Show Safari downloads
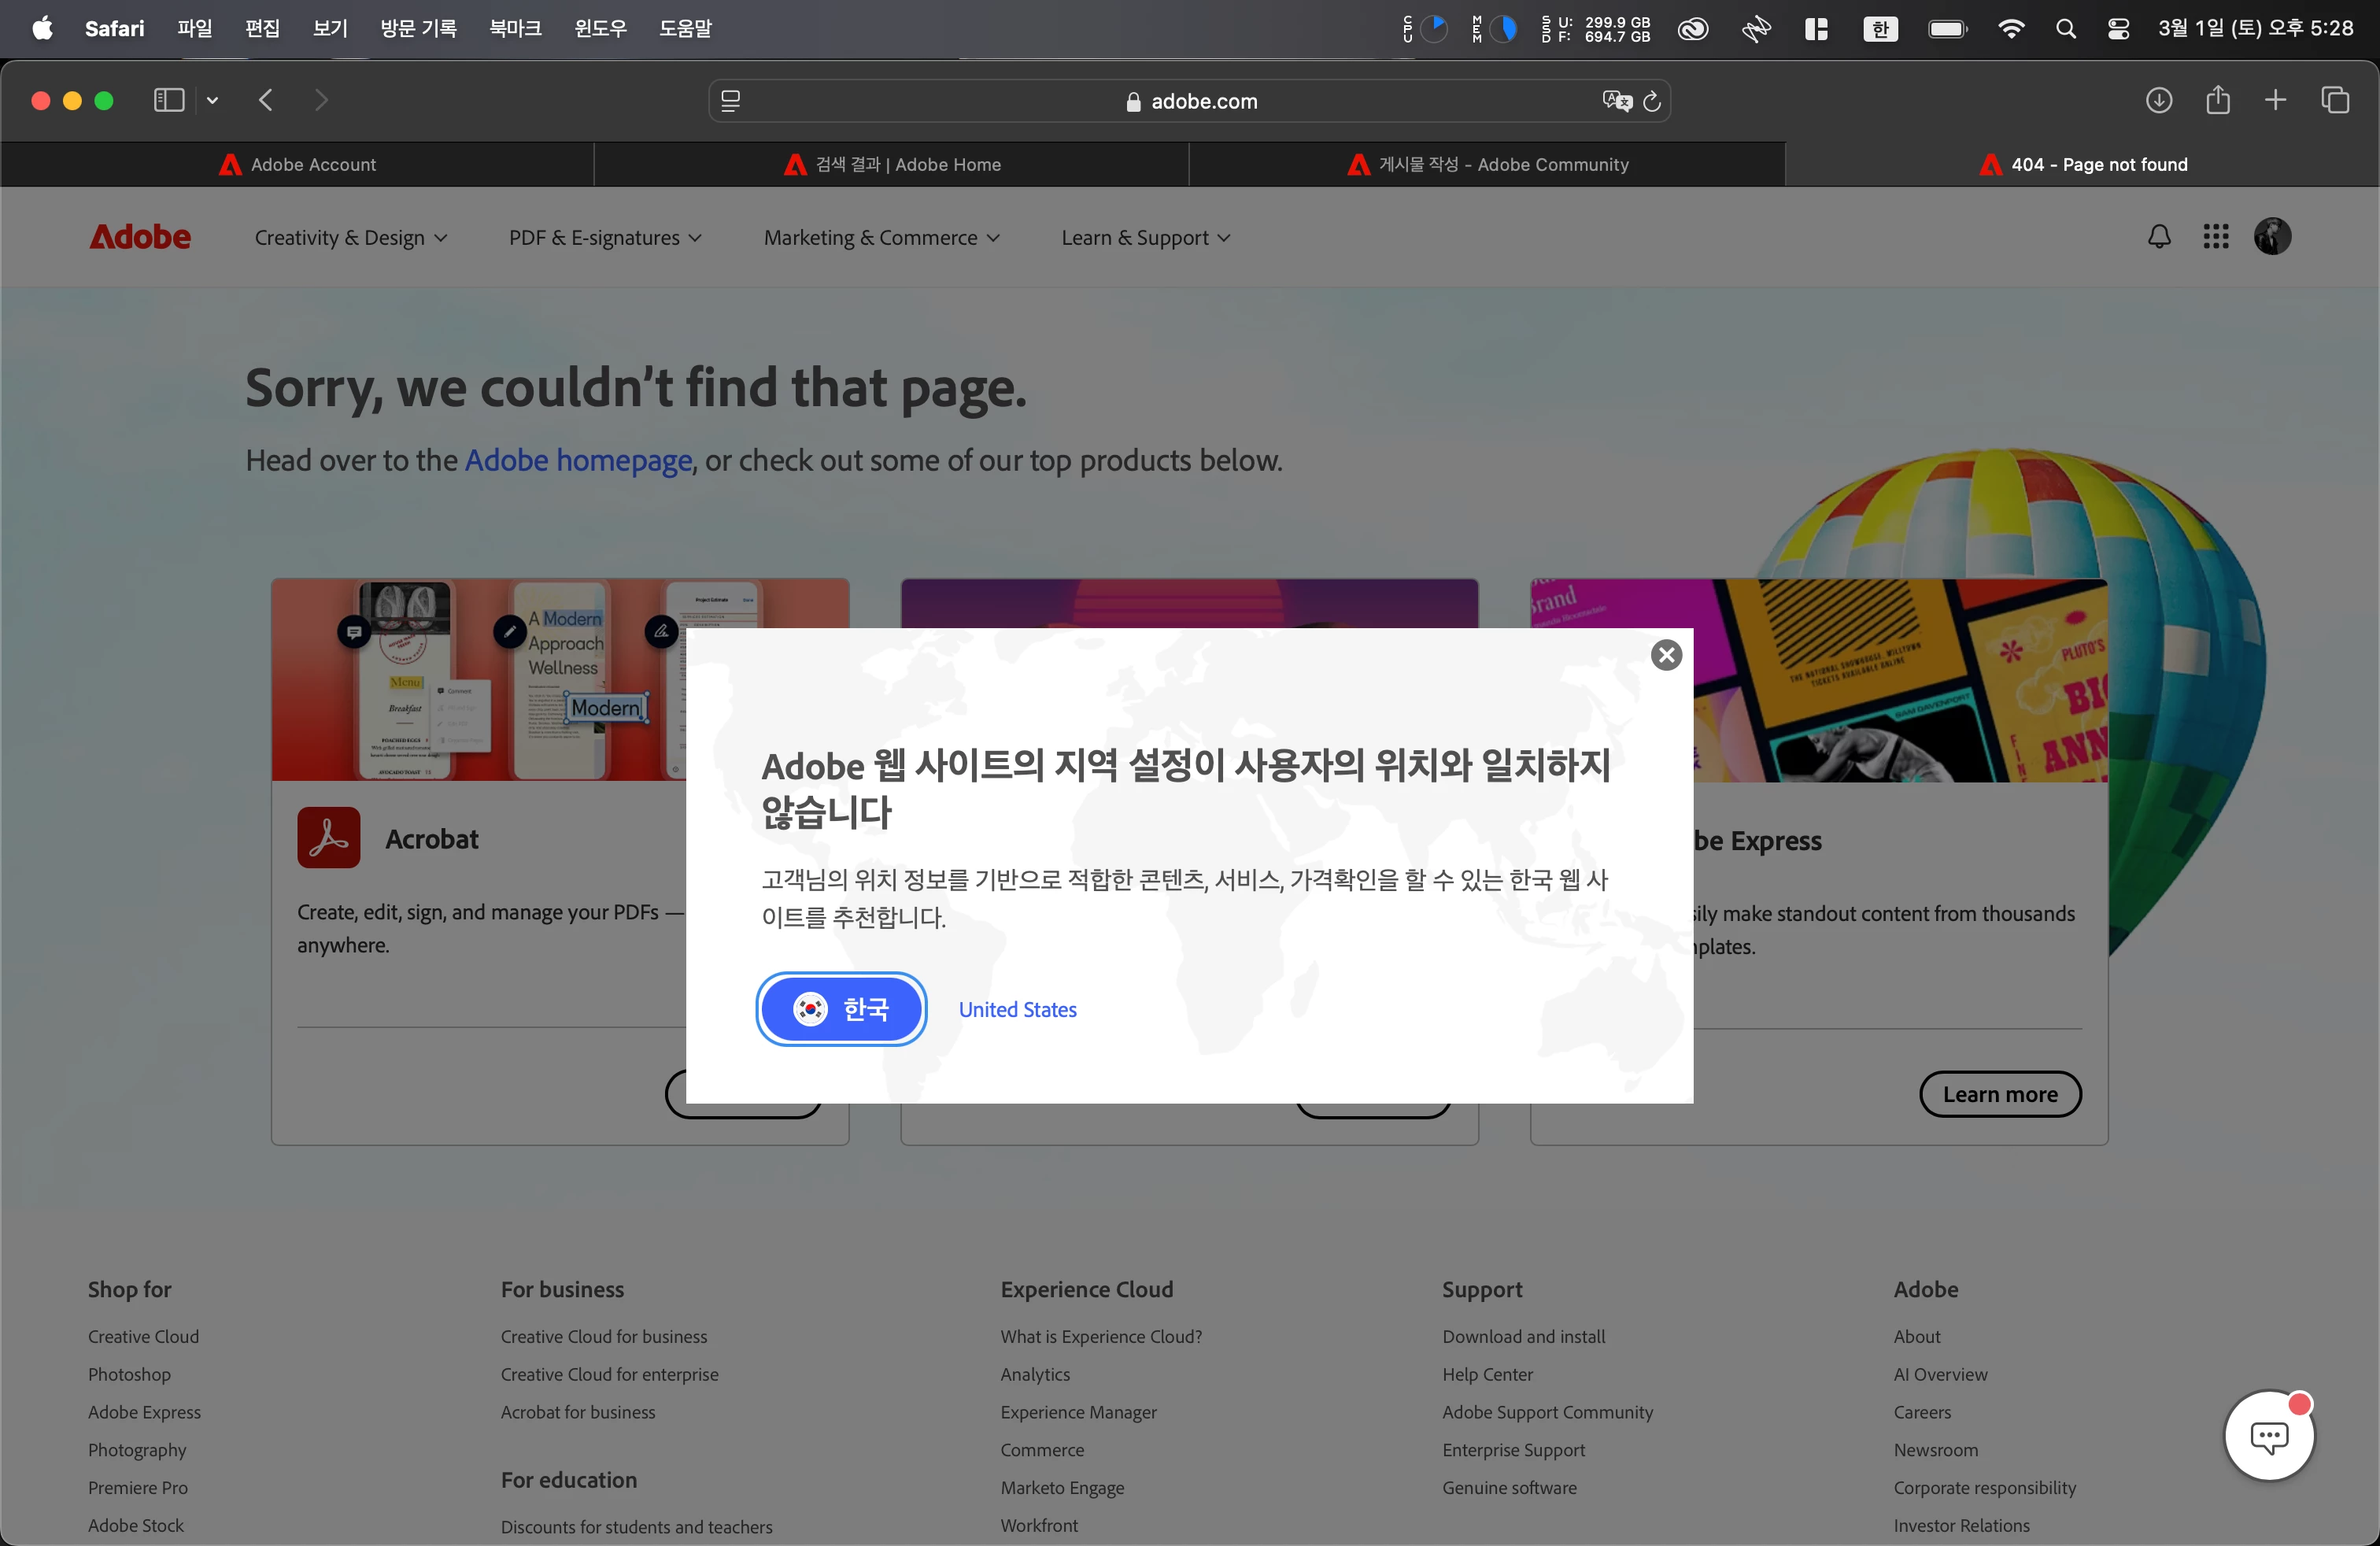2380x1546 pixels. point(2158,100)
